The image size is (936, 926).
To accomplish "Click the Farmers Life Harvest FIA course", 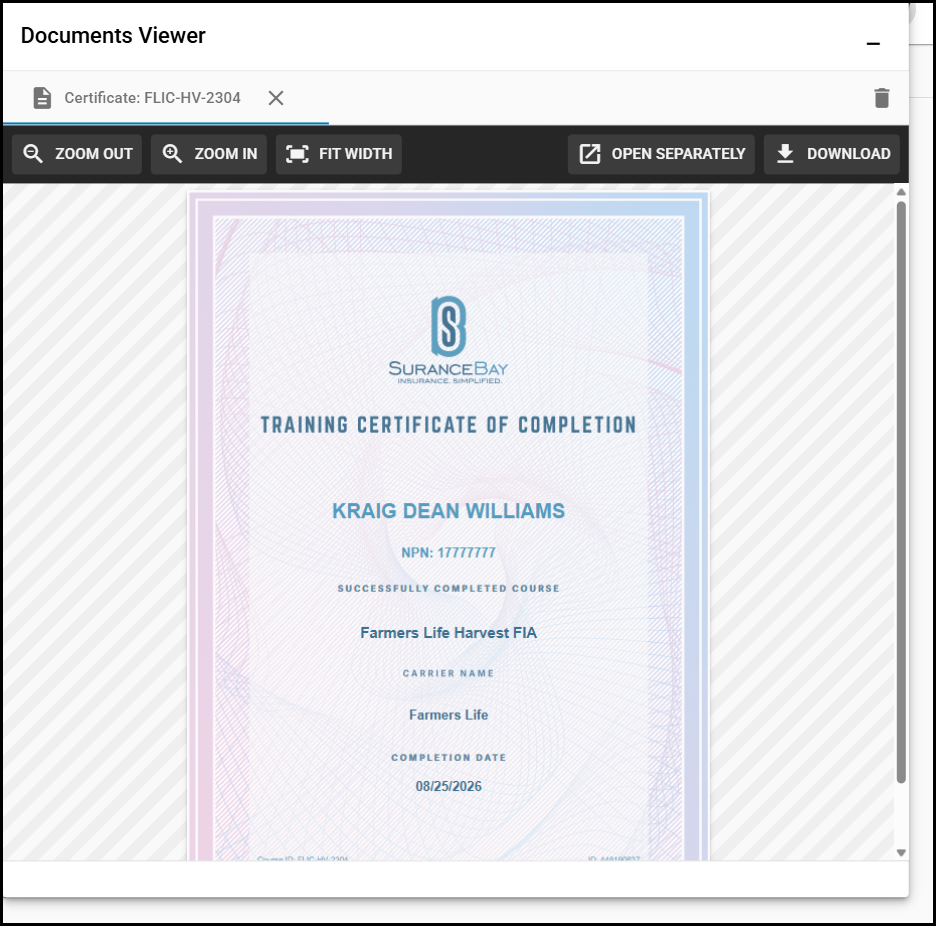I will (x=448, y=633).
